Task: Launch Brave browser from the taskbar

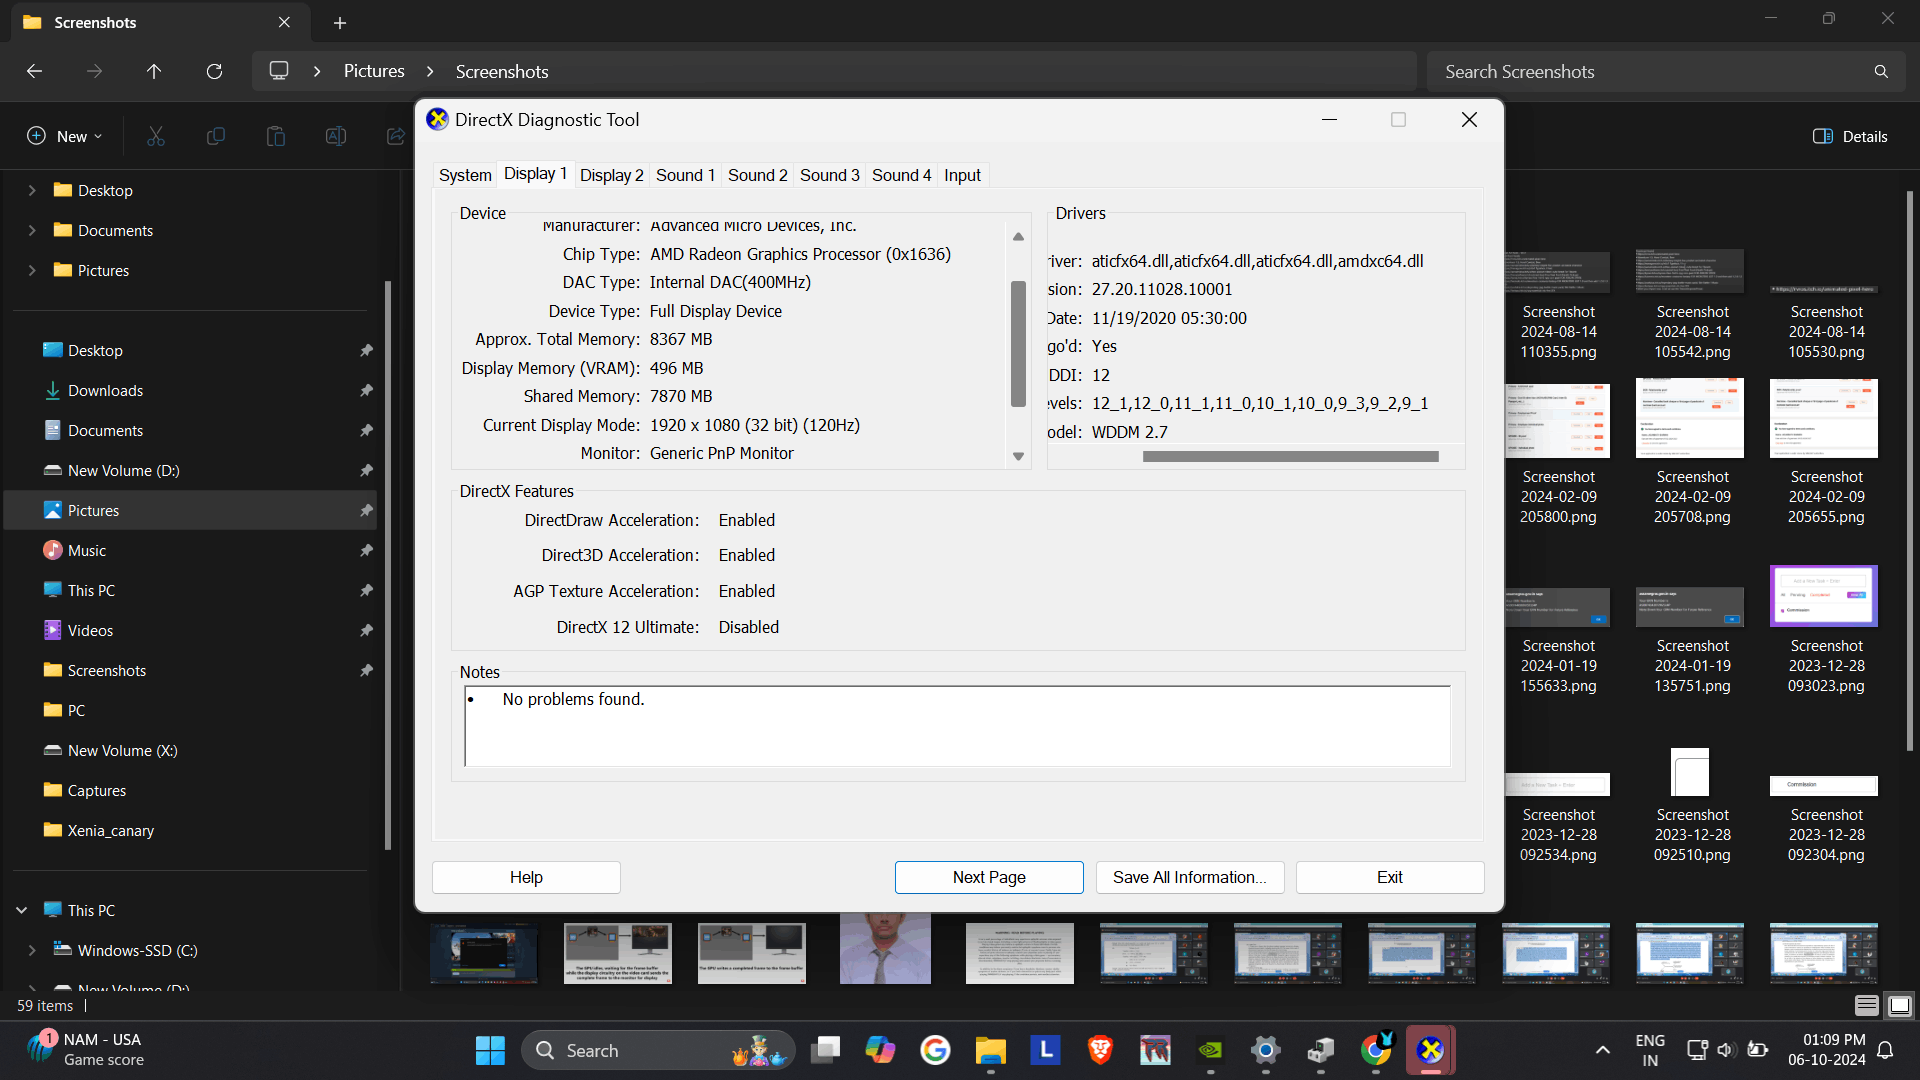Action: (x=1099, y=1050)
